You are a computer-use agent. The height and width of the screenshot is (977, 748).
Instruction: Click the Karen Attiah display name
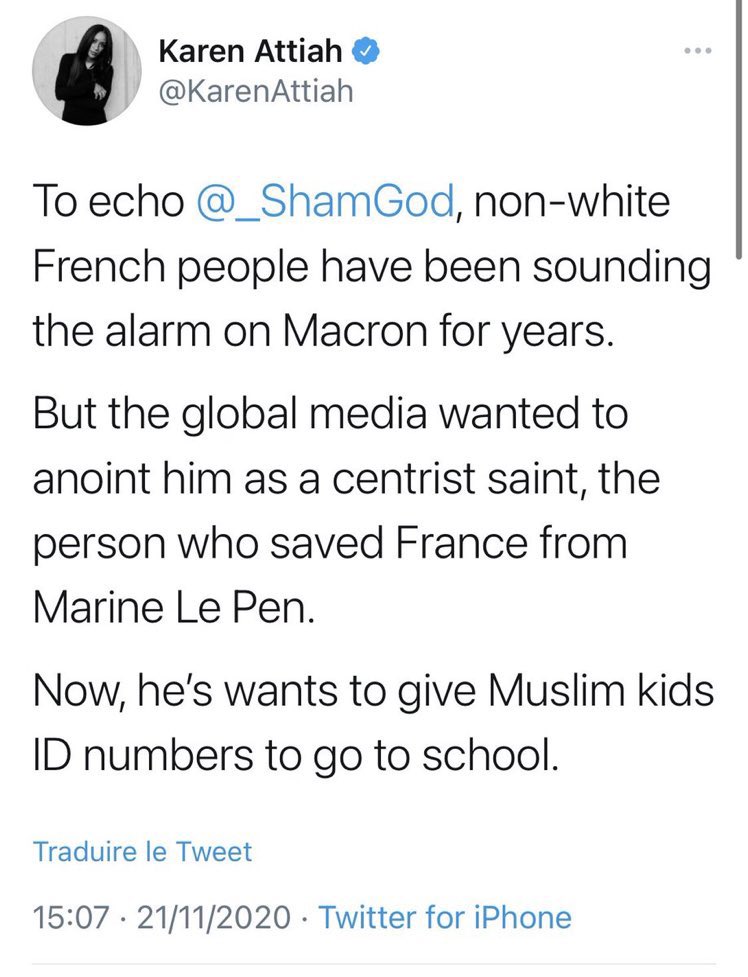256,49
